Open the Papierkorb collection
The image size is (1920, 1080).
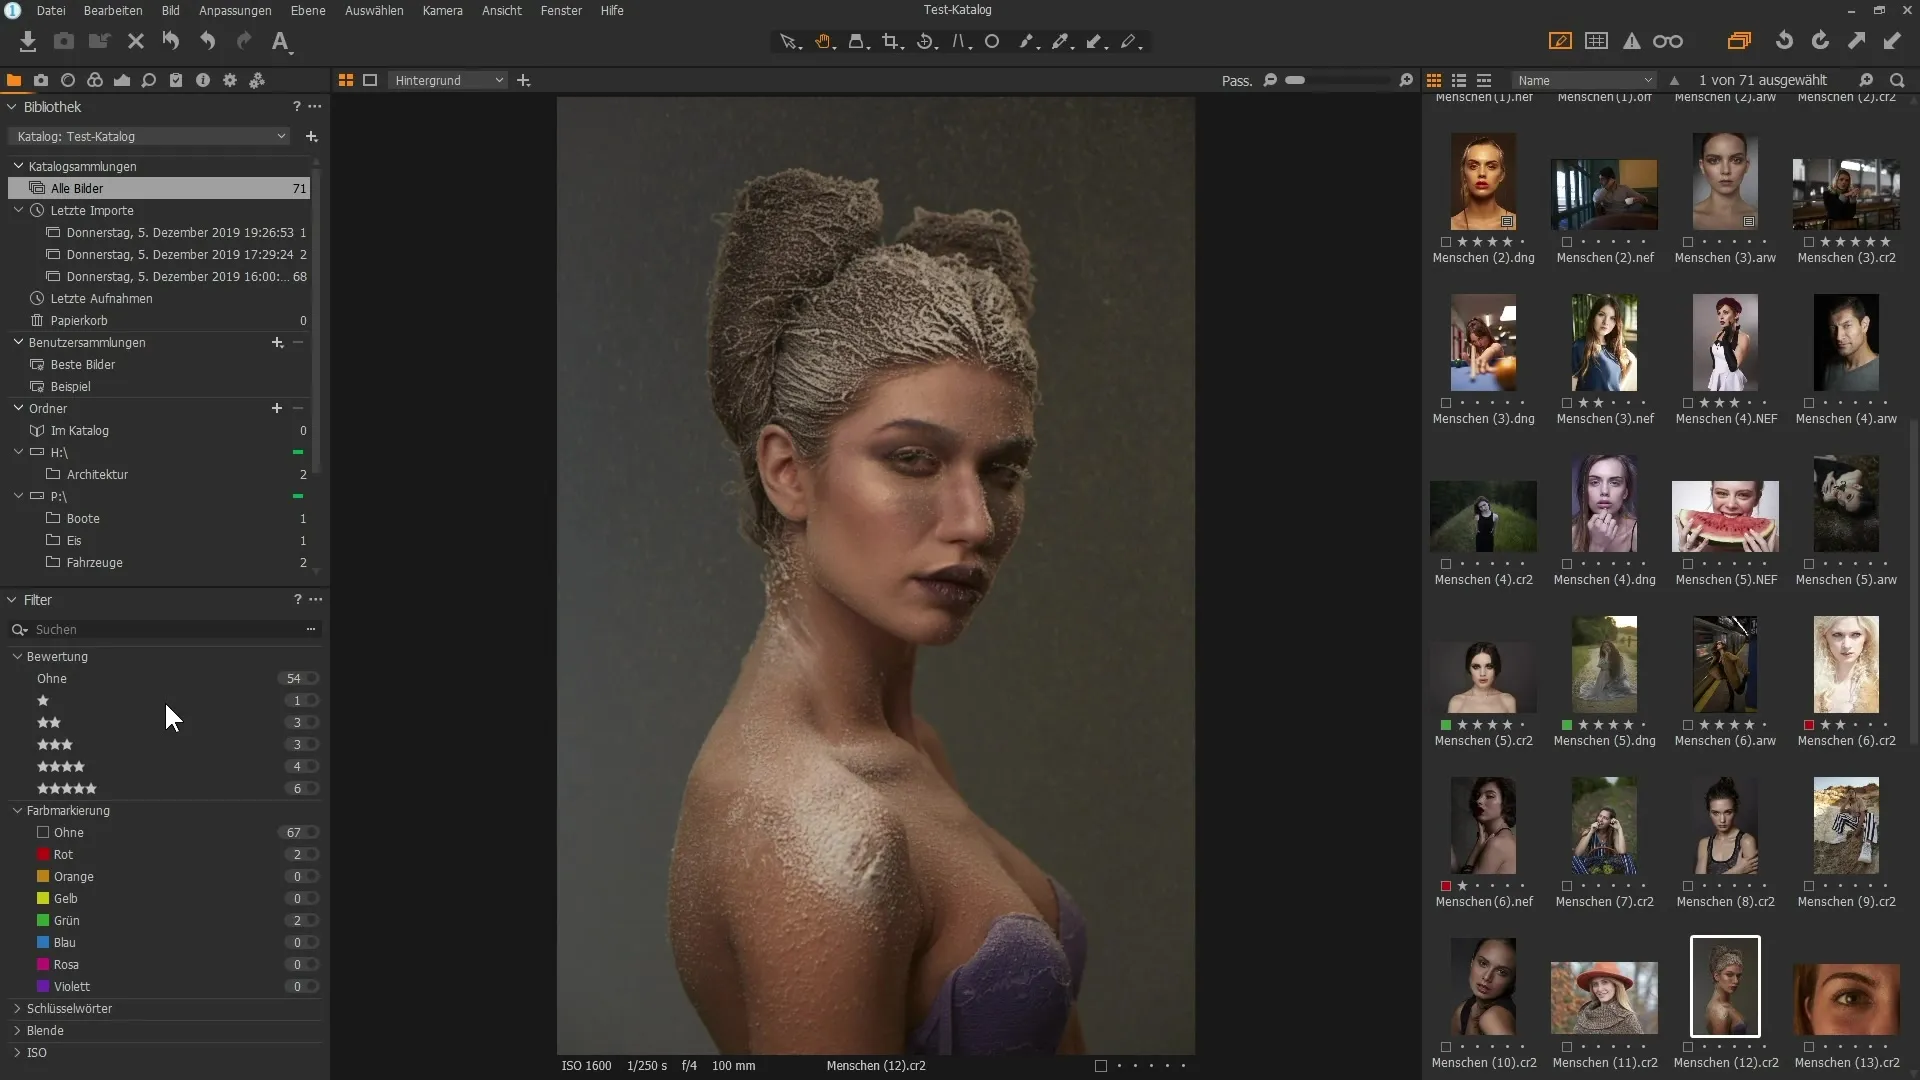tap(79, 320)
